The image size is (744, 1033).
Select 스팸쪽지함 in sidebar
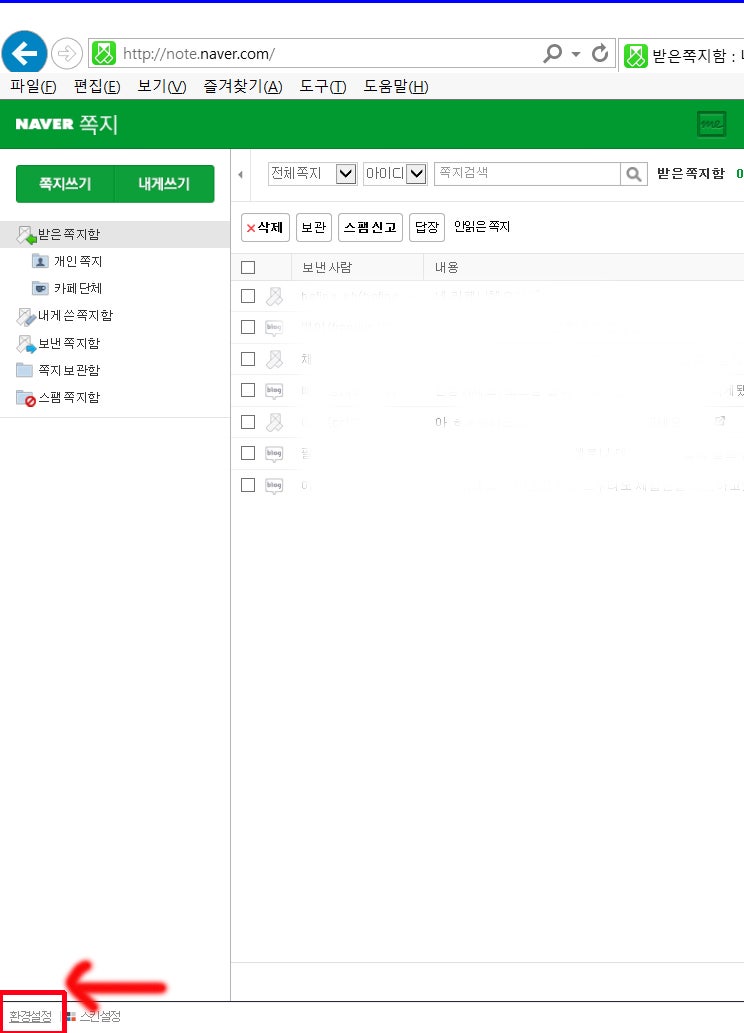[69, 397]
